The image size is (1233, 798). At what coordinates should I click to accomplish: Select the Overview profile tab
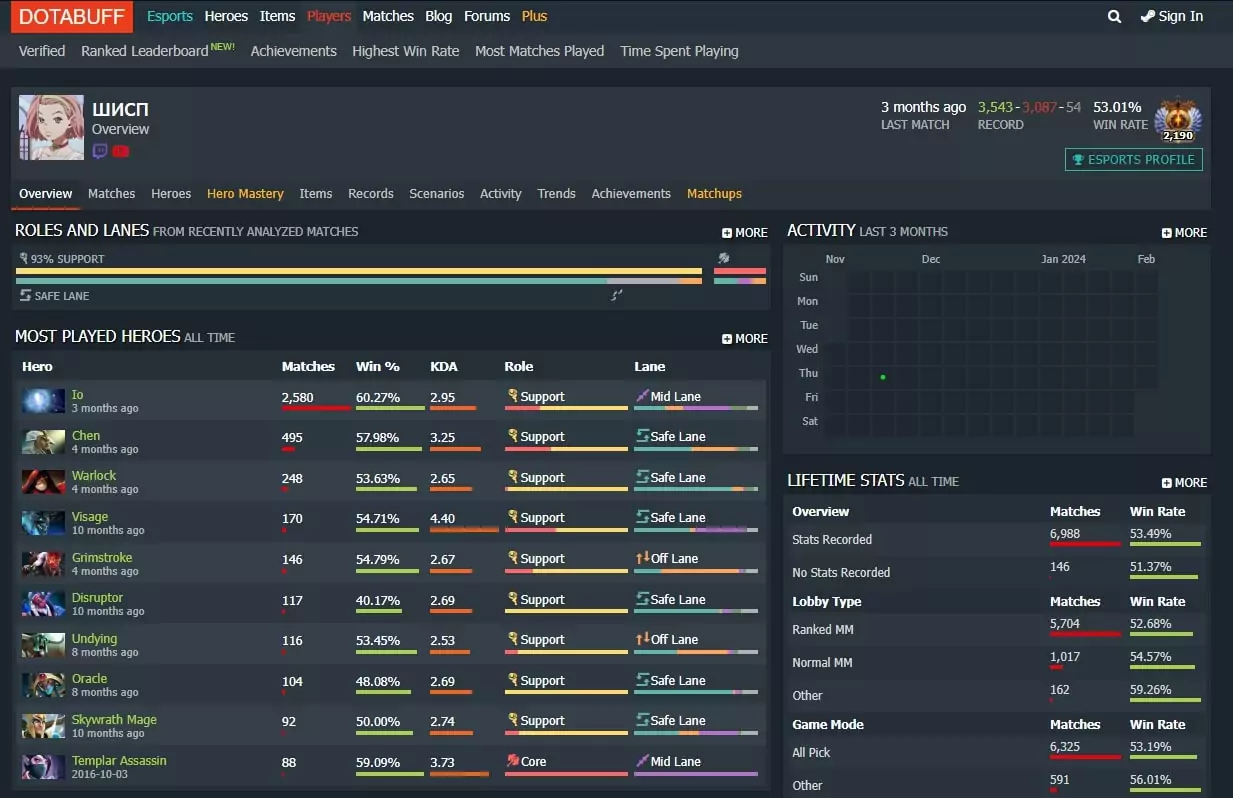tap(46, 194)
